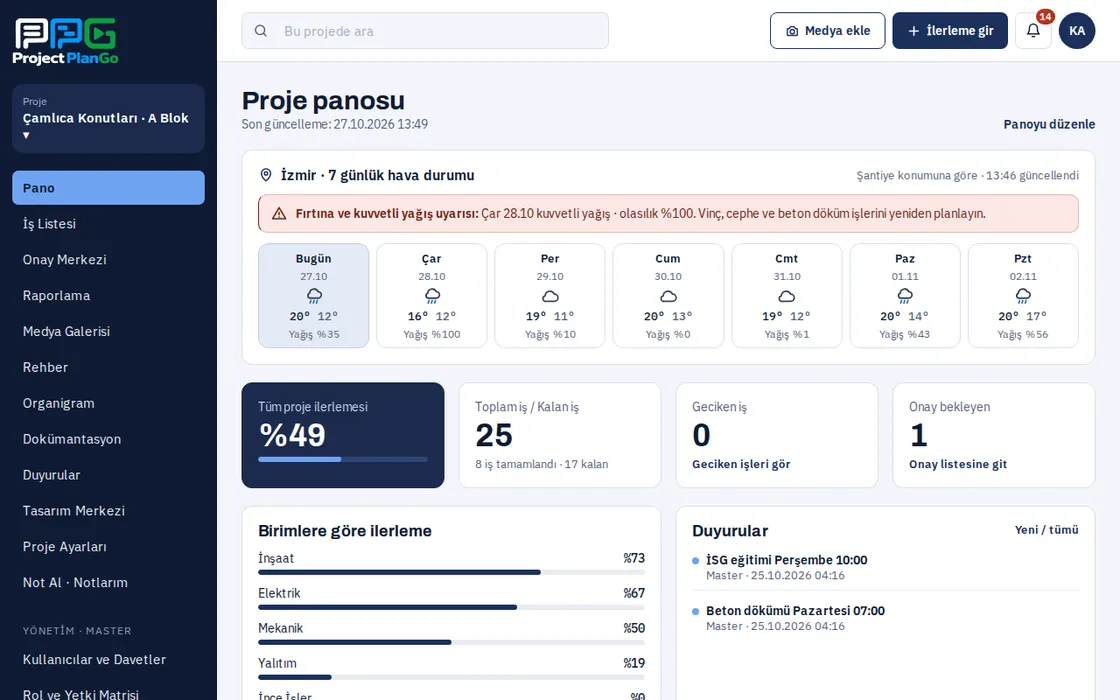Screen dimensions: 1120x700
Task: Open Rehber from the sidebar
Action: [109, 367]
